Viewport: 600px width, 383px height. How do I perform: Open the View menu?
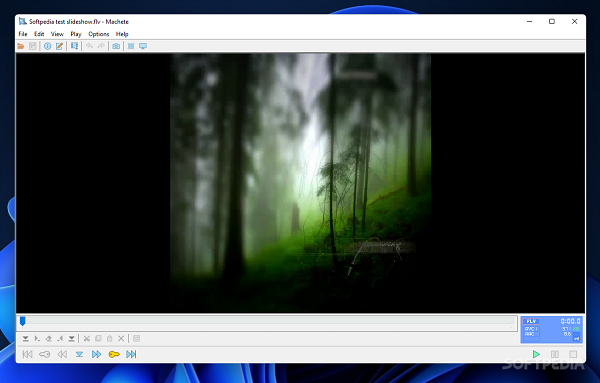tap(57, 34)
